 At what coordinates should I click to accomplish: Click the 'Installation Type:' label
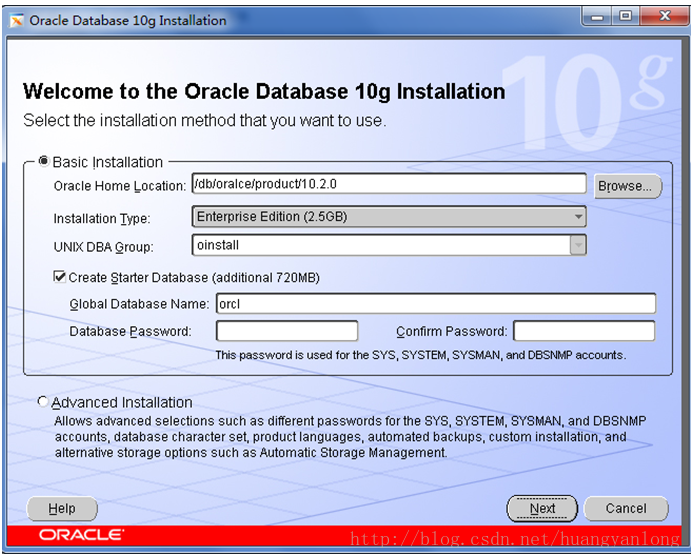pos(102,219)
